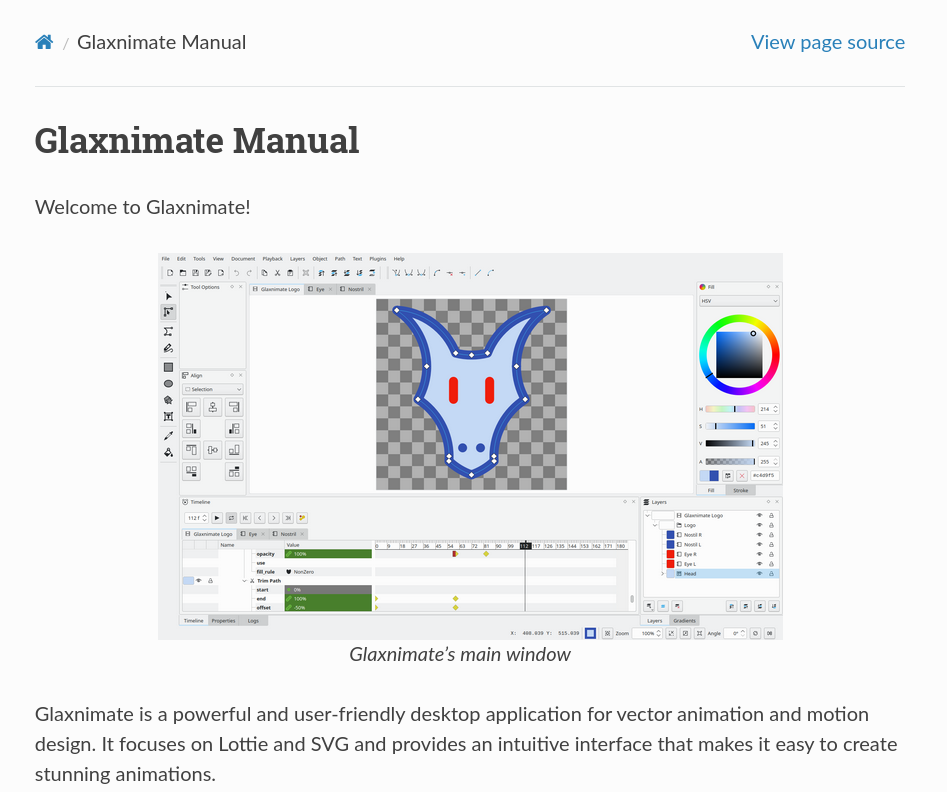Click the H value 214 stepper arrows
Viewport: 947px width, 792px height.
tap(775, 409)
